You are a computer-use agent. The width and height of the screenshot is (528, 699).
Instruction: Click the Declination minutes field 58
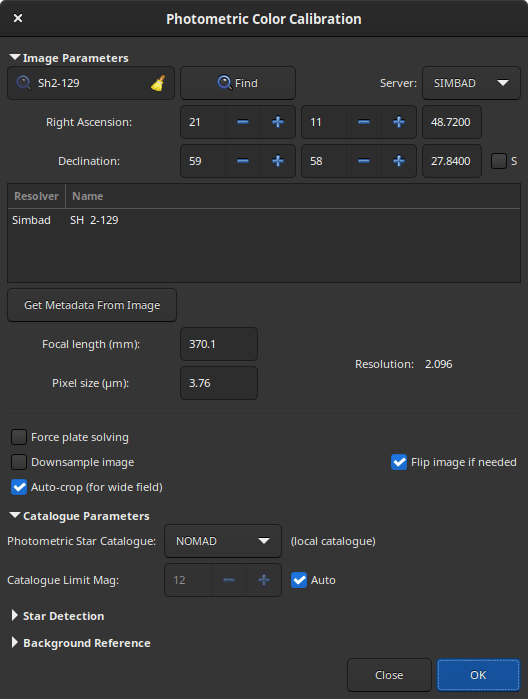(x=324, y=161)
